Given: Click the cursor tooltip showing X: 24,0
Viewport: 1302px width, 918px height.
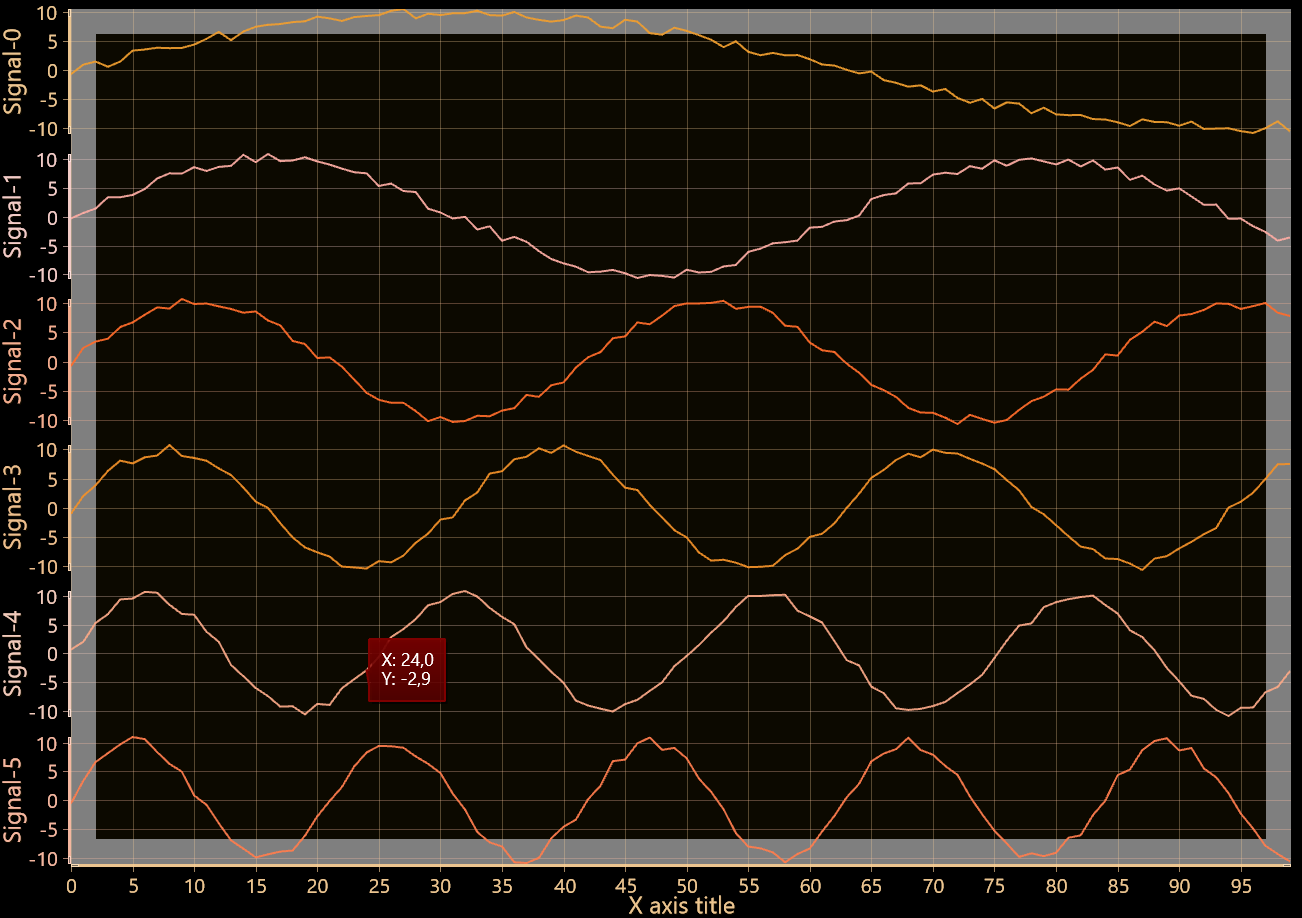Looking at the screenshot, I should [407, 669].
